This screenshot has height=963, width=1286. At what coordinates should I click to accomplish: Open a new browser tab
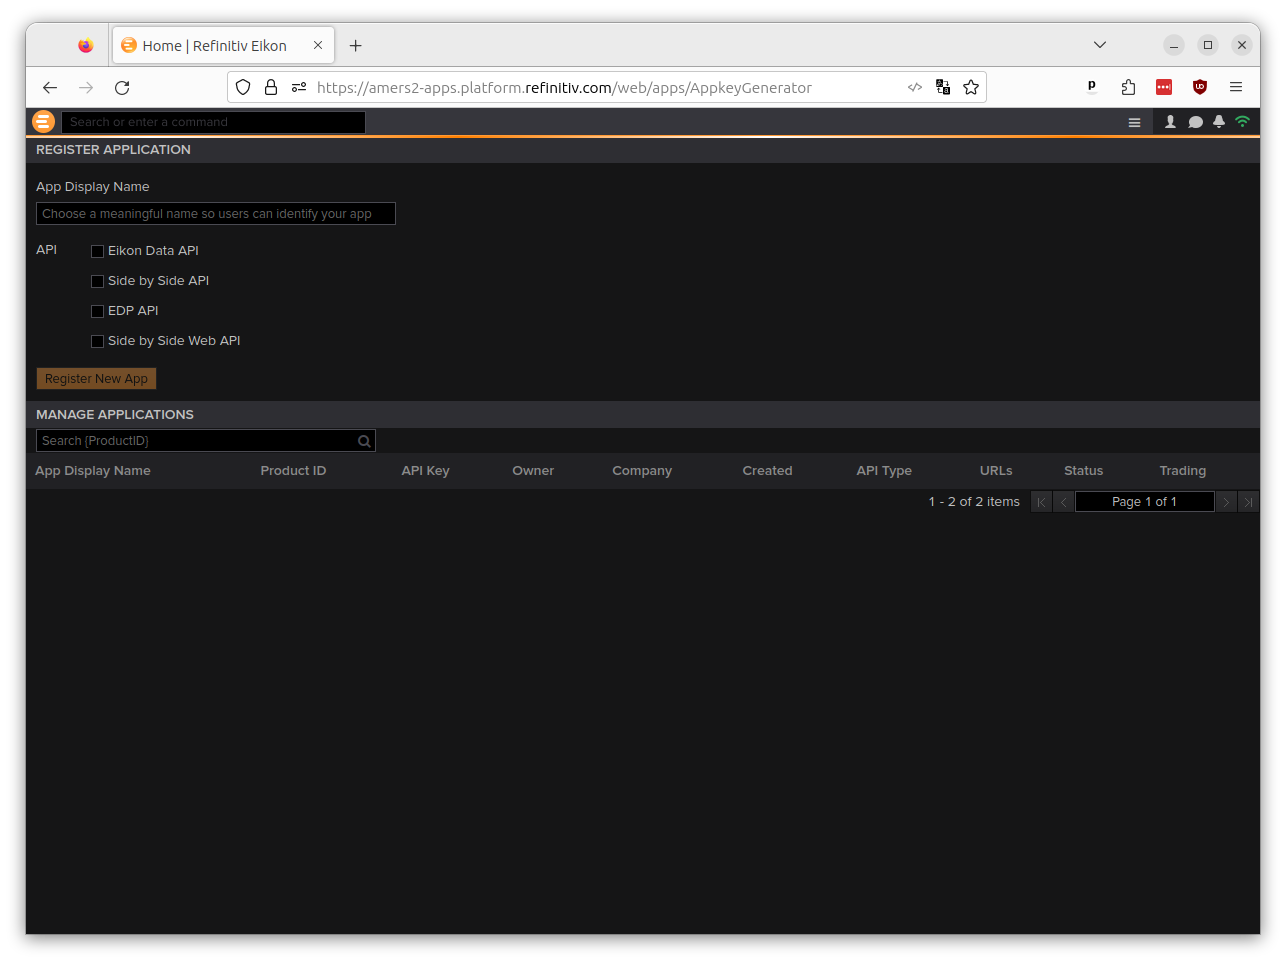point(355,46)
